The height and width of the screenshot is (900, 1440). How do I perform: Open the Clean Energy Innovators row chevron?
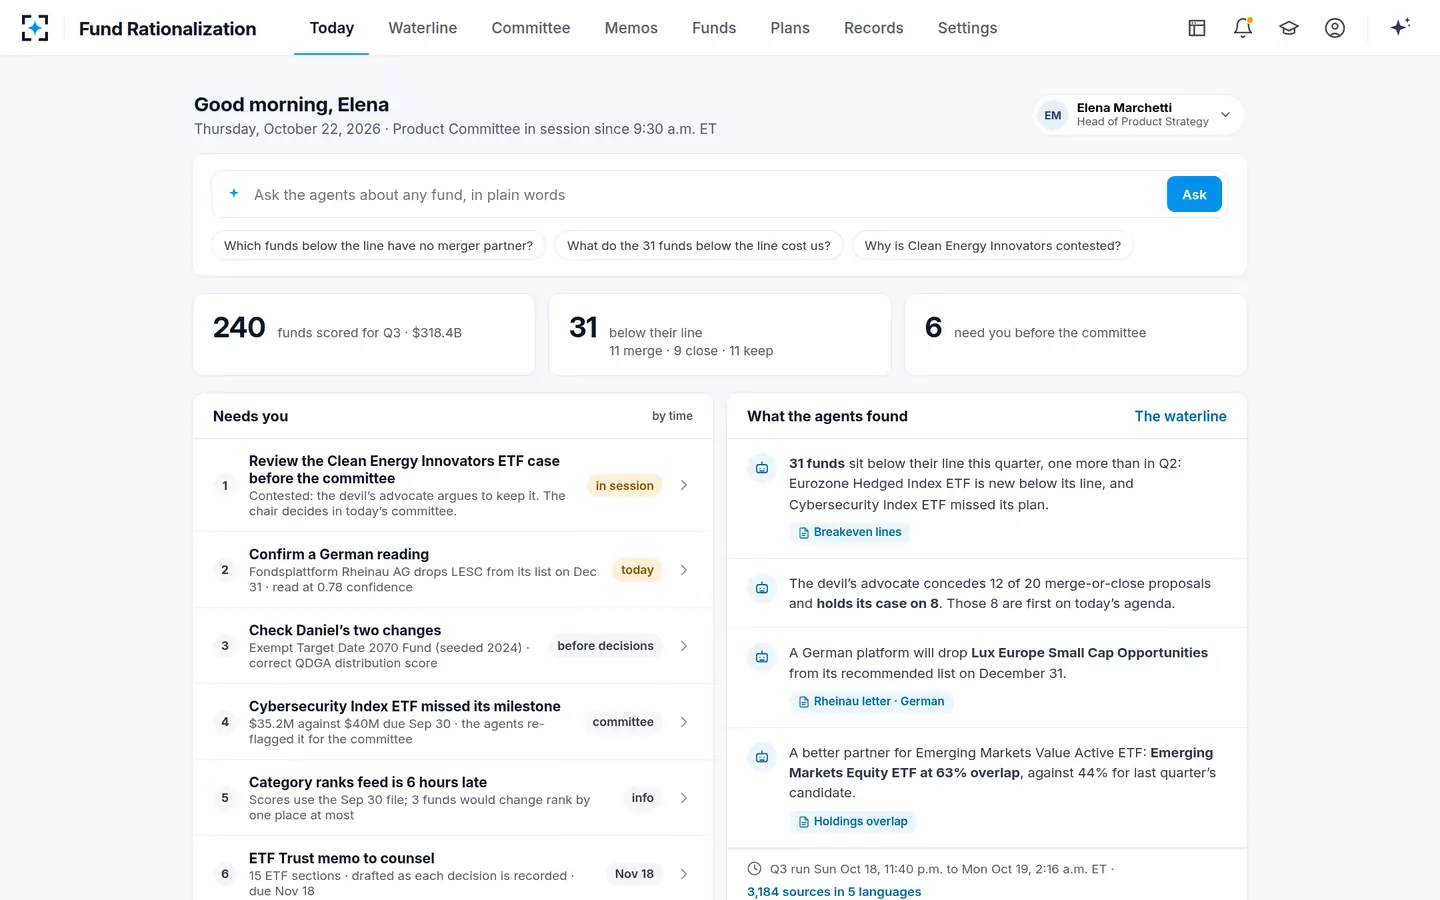(x=684, y=485)
